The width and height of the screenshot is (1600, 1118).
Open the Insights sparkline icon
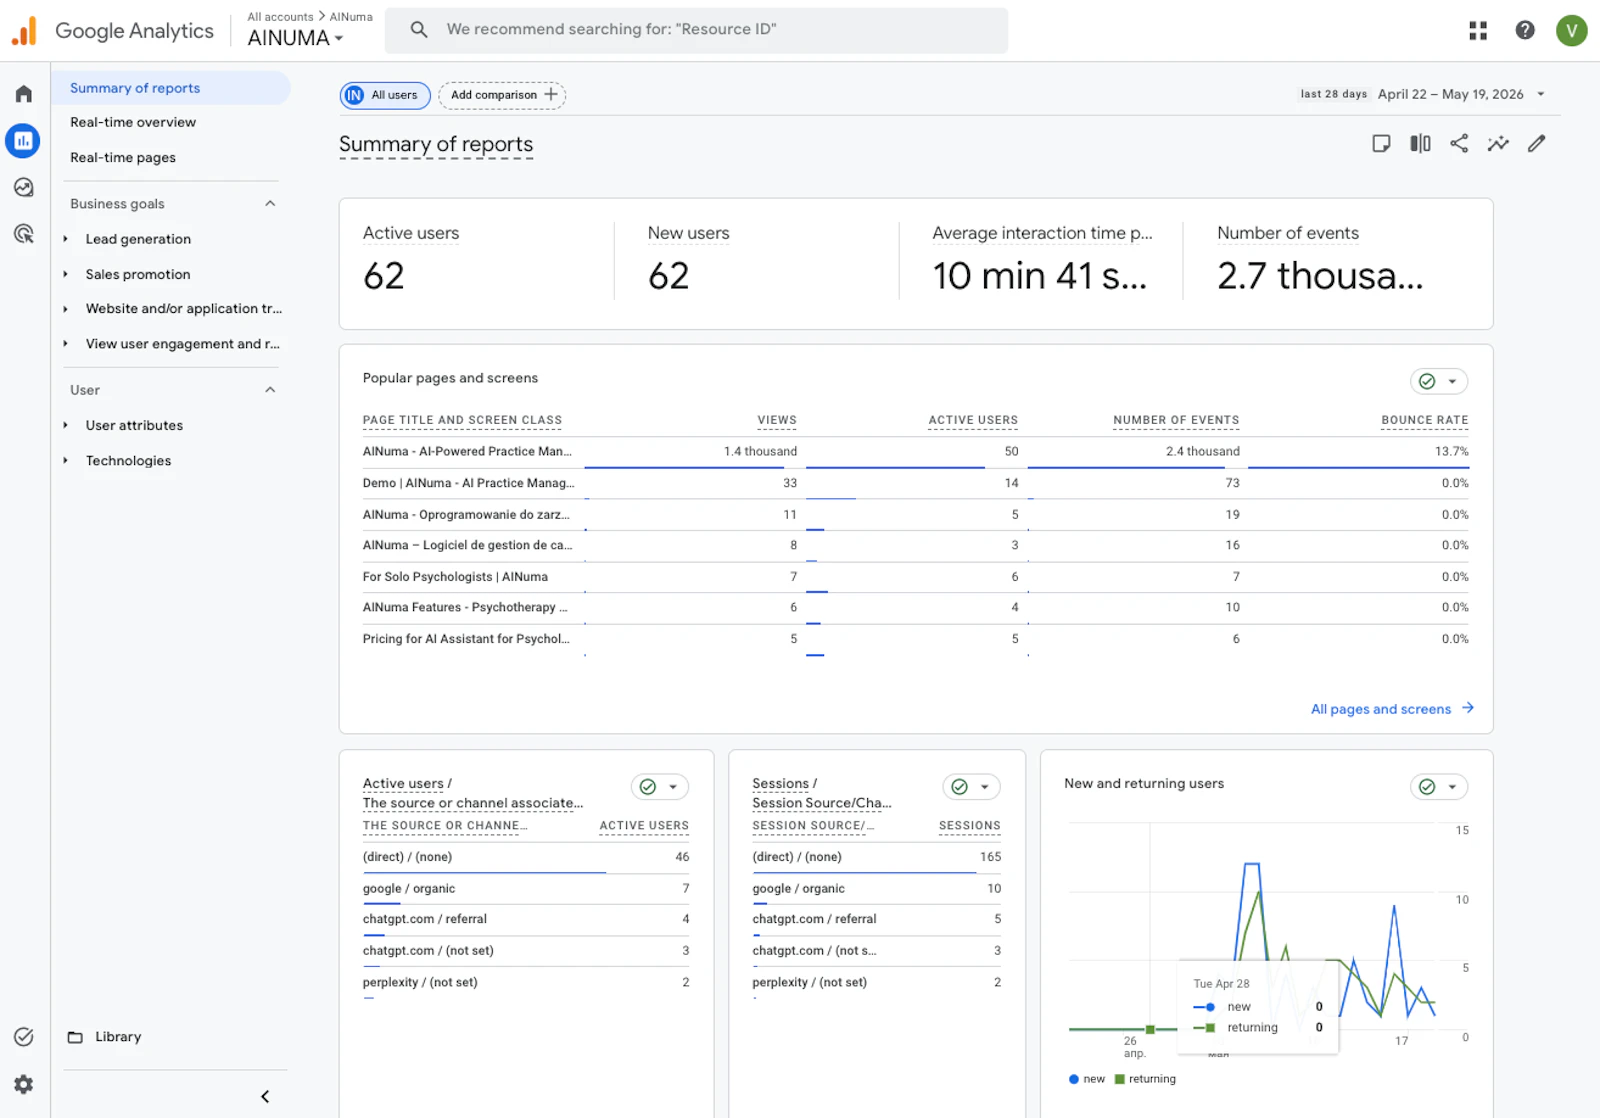pyautogui.click(x=1498, y=144)
